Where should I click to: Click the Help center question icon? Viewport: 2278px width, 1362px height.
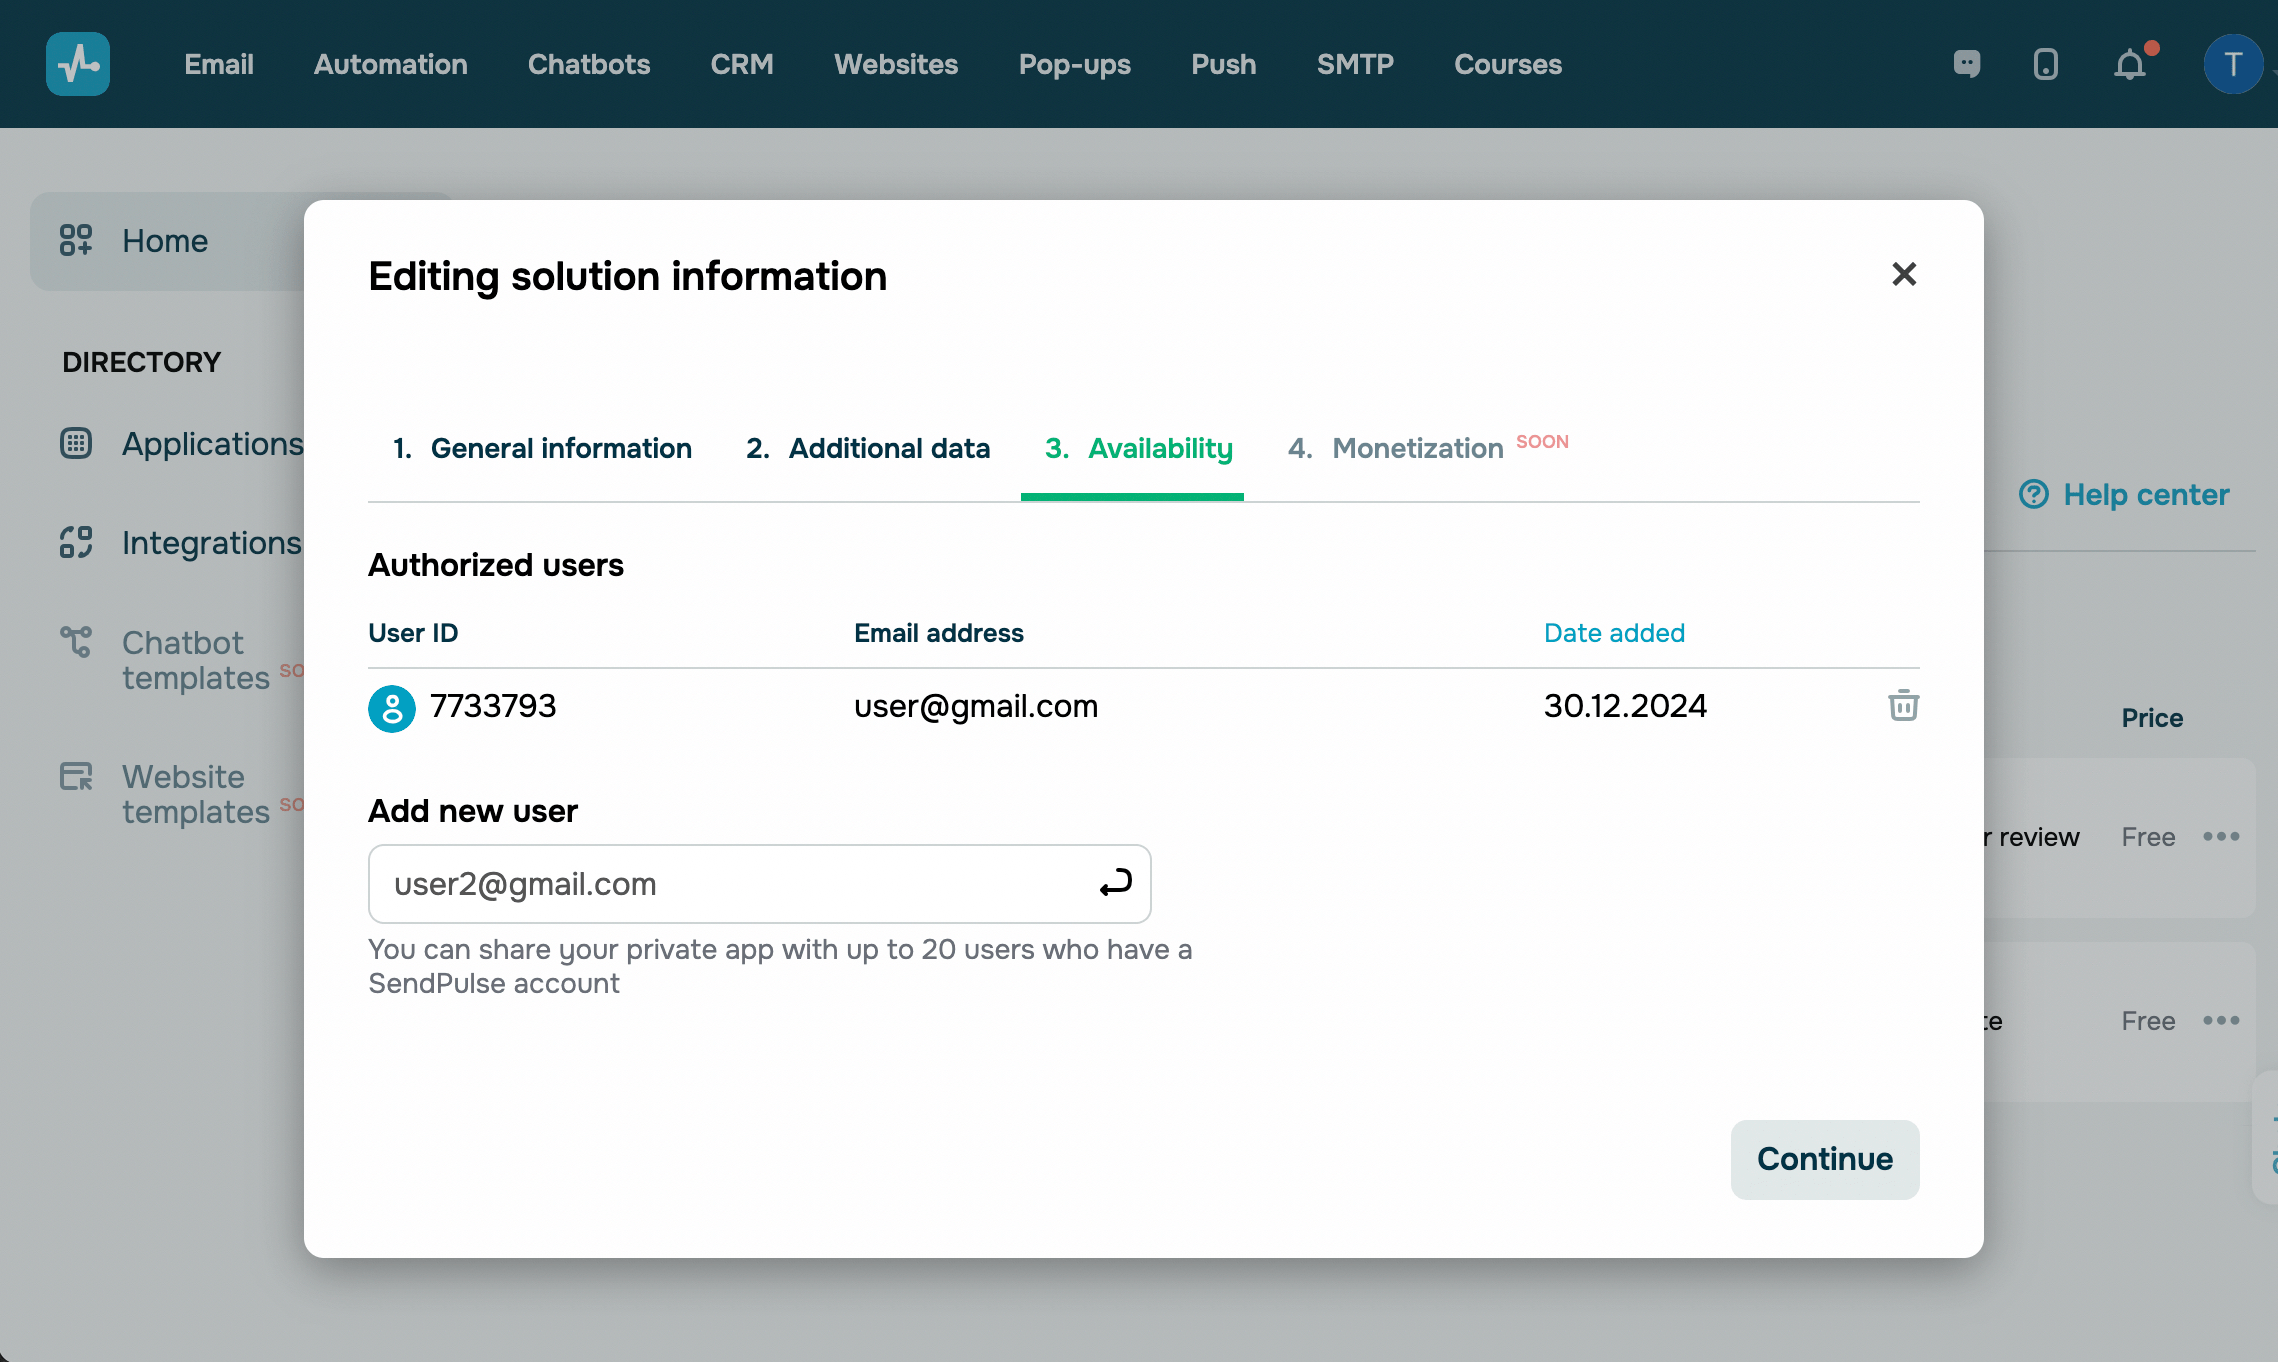tap(2033, 494)
